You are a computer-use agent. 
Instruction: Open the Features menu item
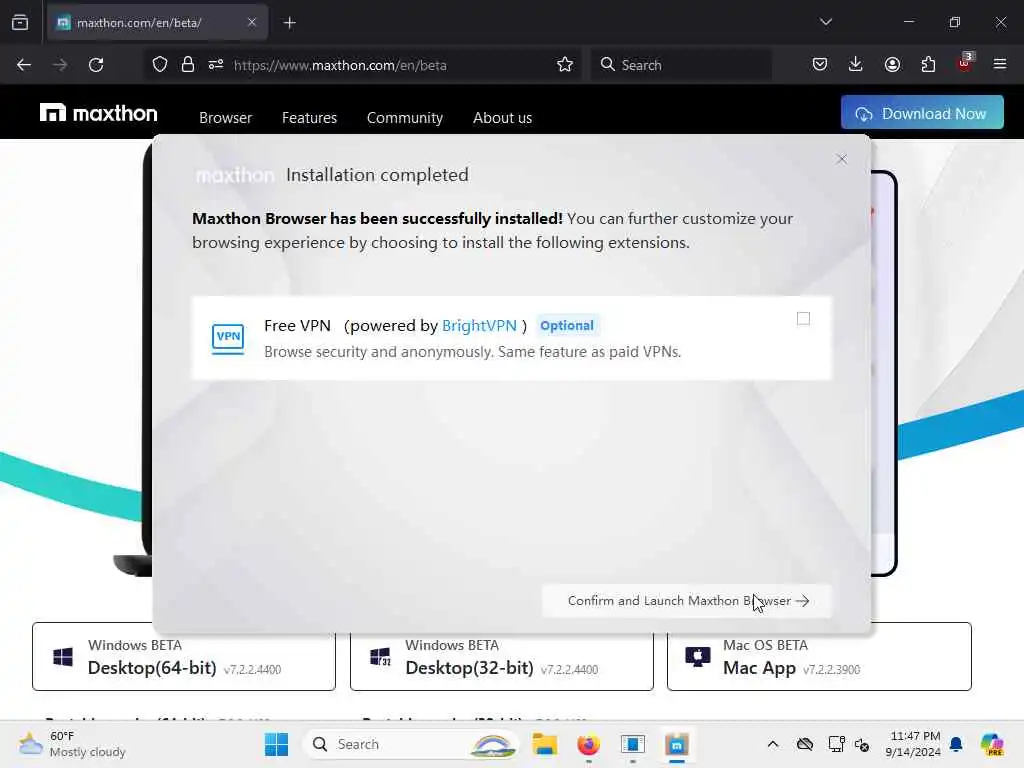click(310, 118)
